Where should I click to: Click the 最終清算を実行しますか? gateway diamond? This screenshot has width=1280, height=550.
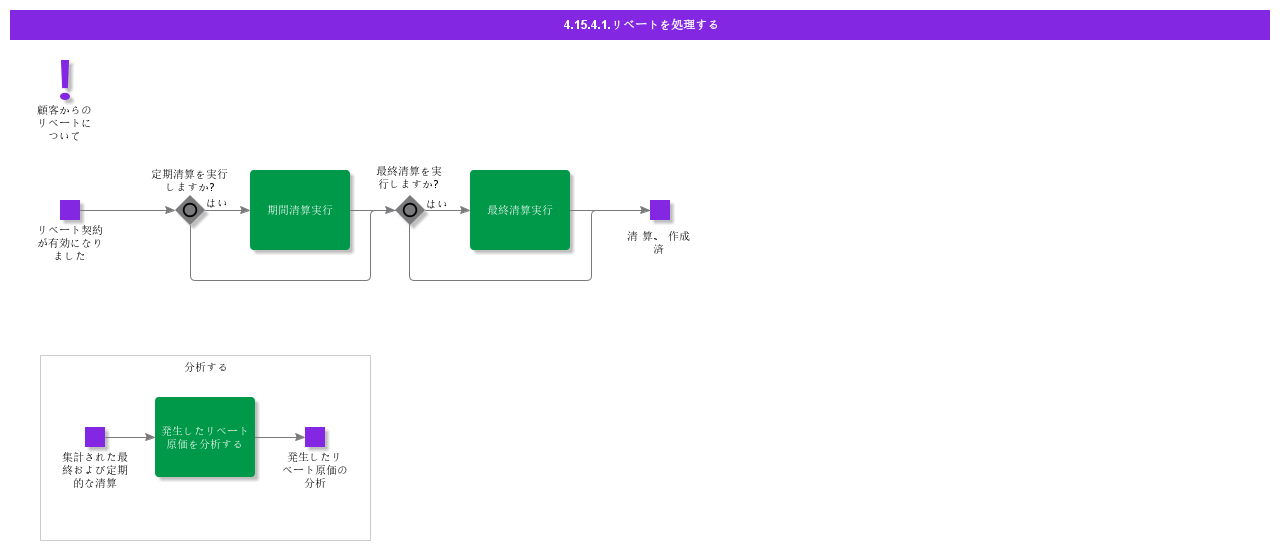[x=410, y=210]
